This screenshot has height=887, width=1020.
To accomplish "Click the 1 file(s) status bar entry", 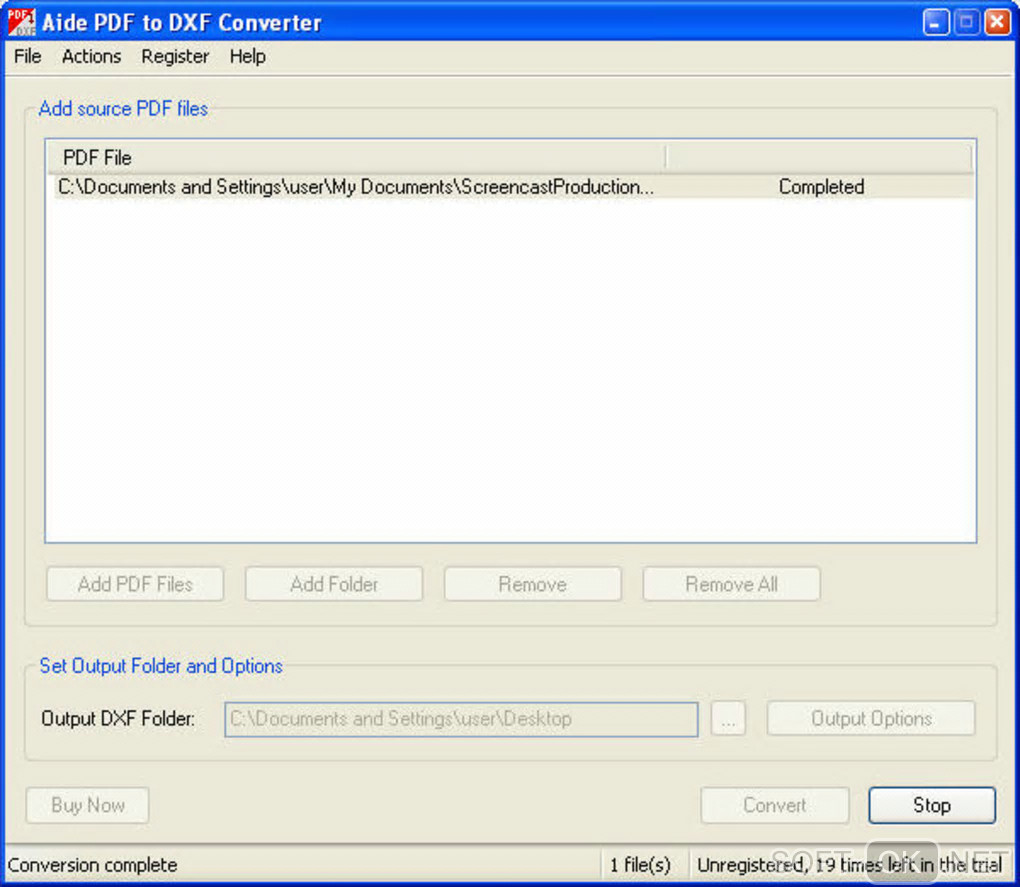I will point(640,865).
